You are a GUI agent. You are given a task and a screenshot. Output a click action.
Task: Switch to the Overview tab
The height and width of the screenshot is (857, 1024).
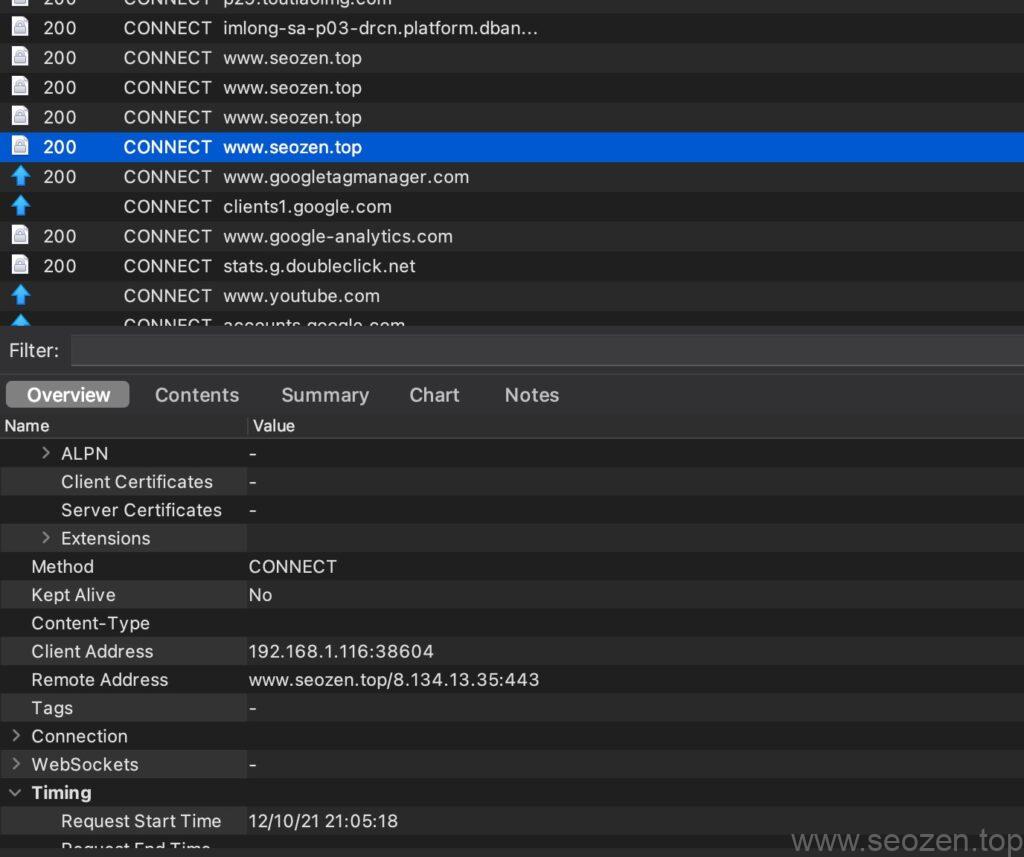[68, 395]
